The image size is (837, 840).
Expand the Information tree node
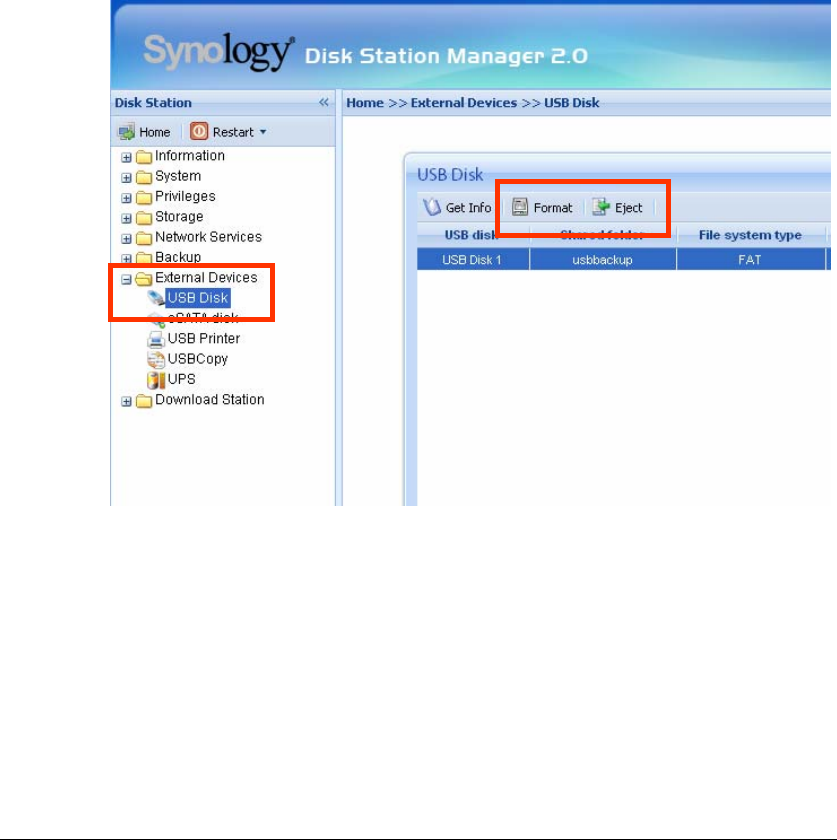click(126, 158)
